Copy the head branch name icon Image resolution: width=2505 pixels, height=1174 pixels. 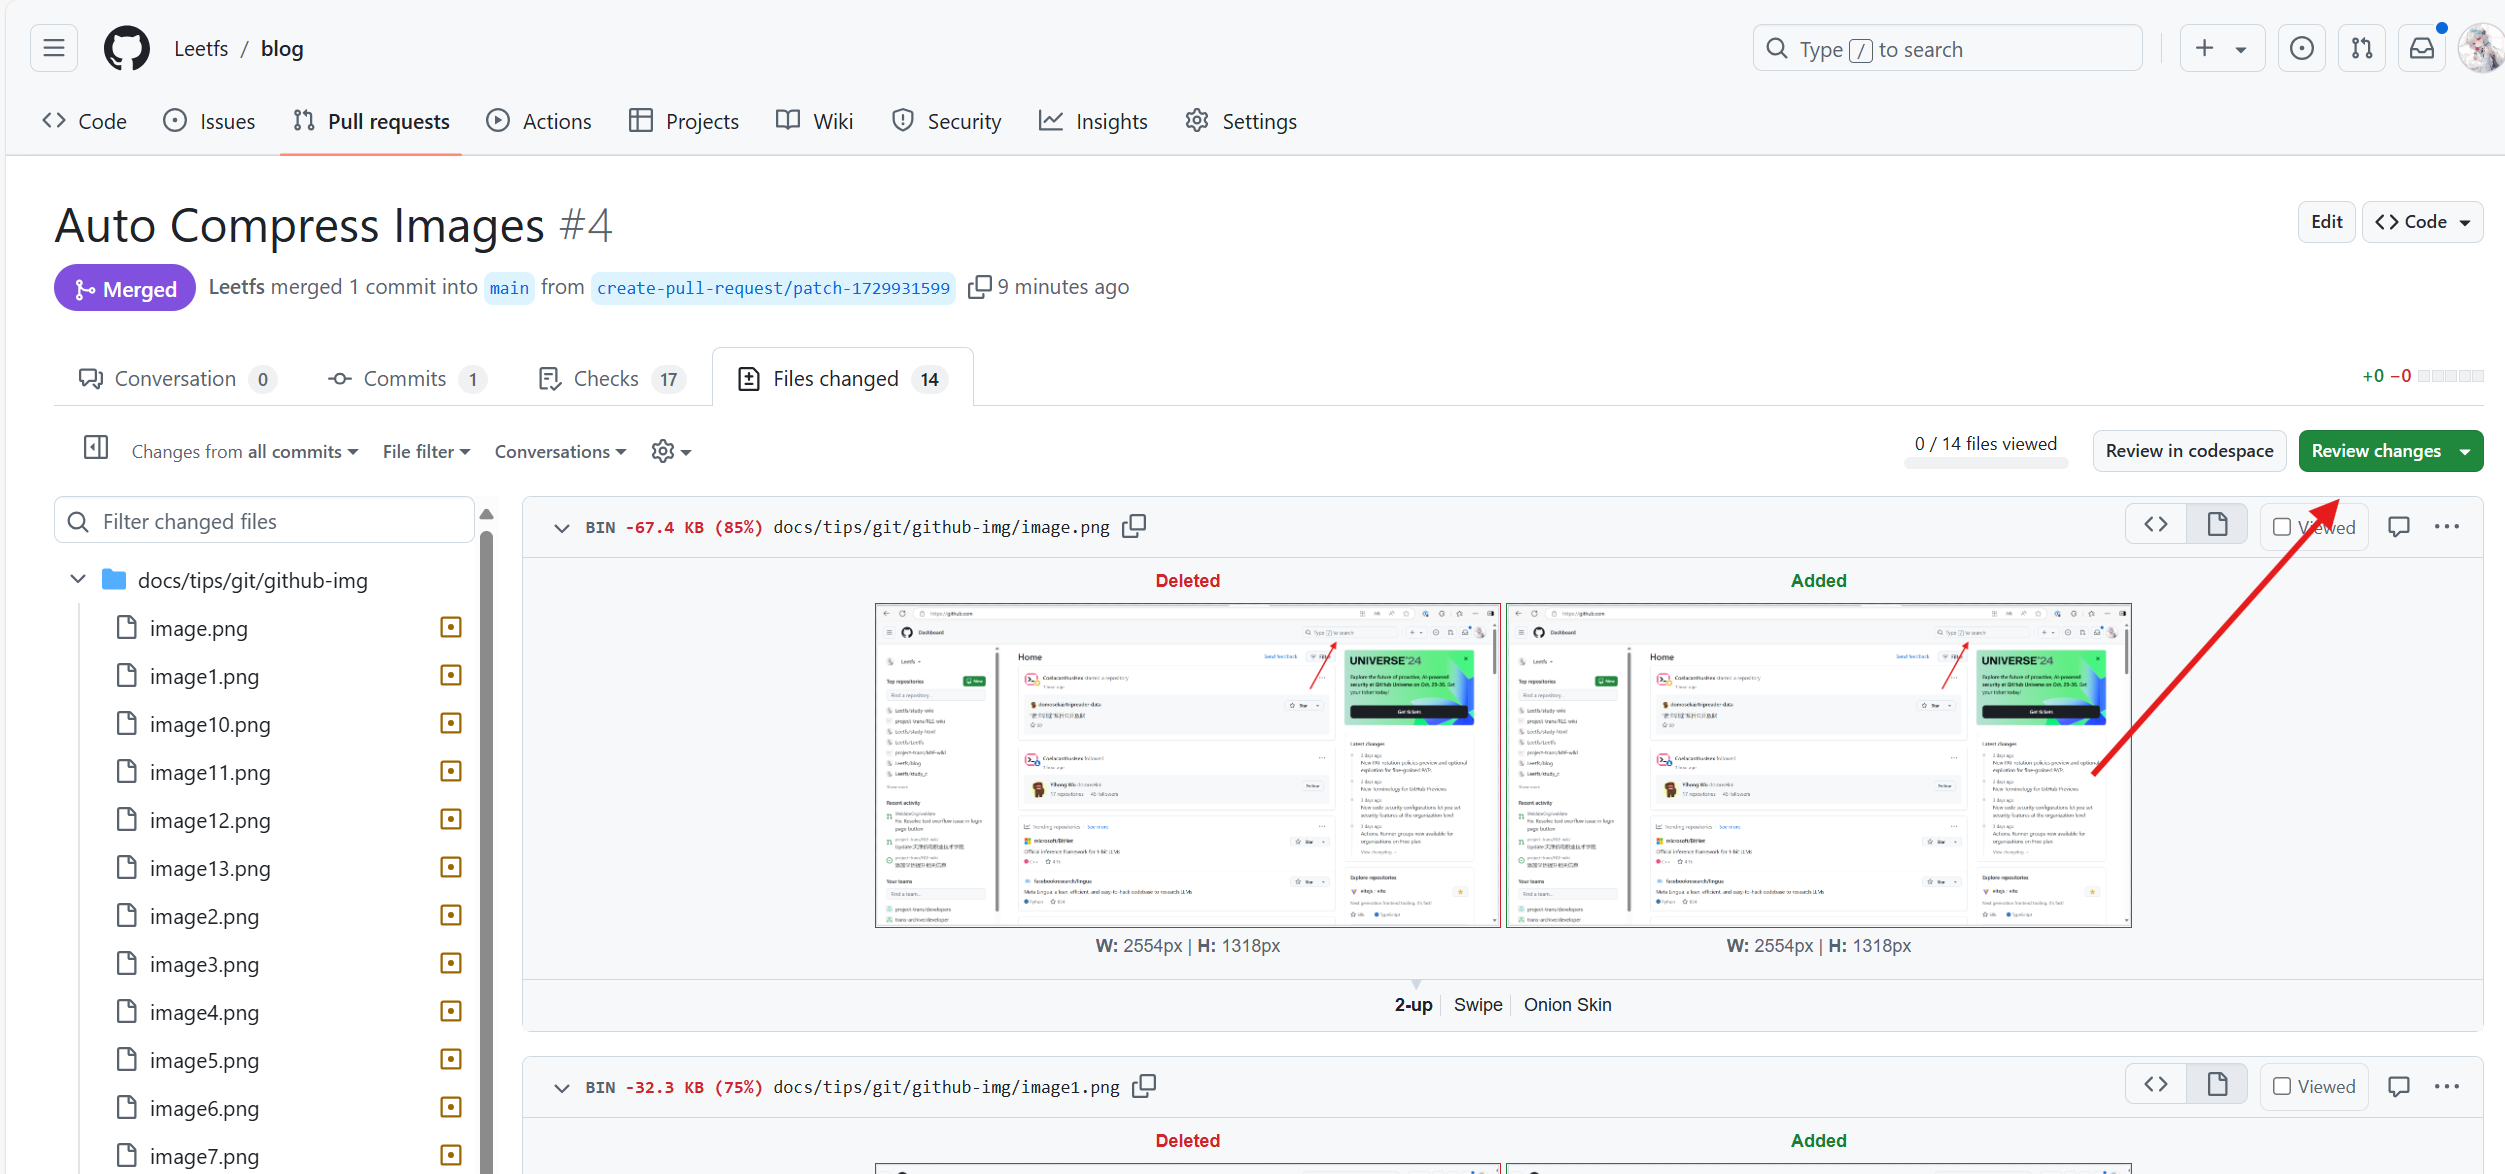pyautogui.click(x=979, y=287)
